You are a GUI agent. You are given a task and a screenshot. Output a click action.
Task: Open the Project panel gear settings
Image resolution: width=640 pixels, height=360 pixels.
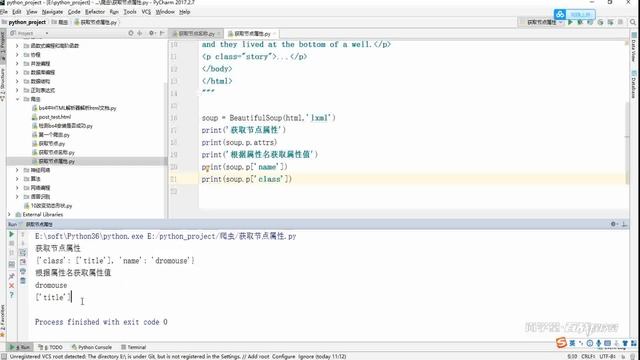151,33
